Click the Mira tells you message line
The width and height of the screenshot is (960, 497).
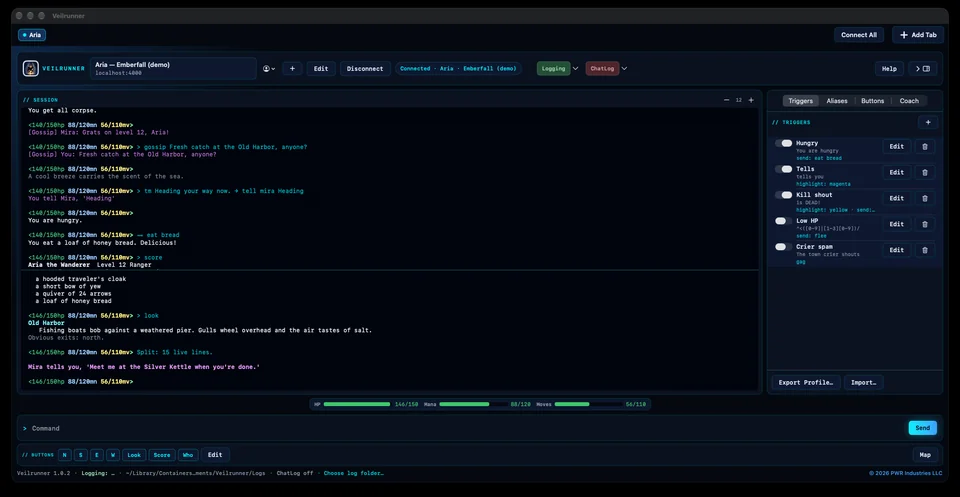pyautogui.click(x=144, y=367)
